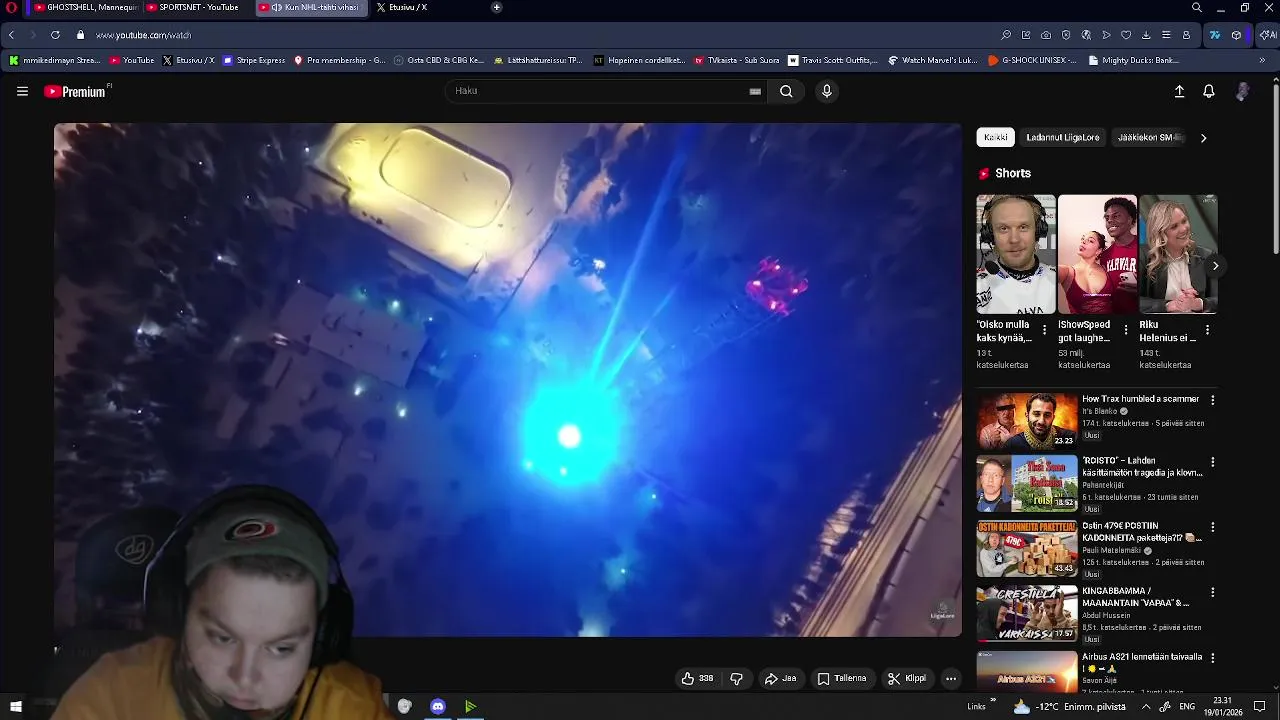
Task: Open the Windows notification center icon
Action: pos(1260,707)
